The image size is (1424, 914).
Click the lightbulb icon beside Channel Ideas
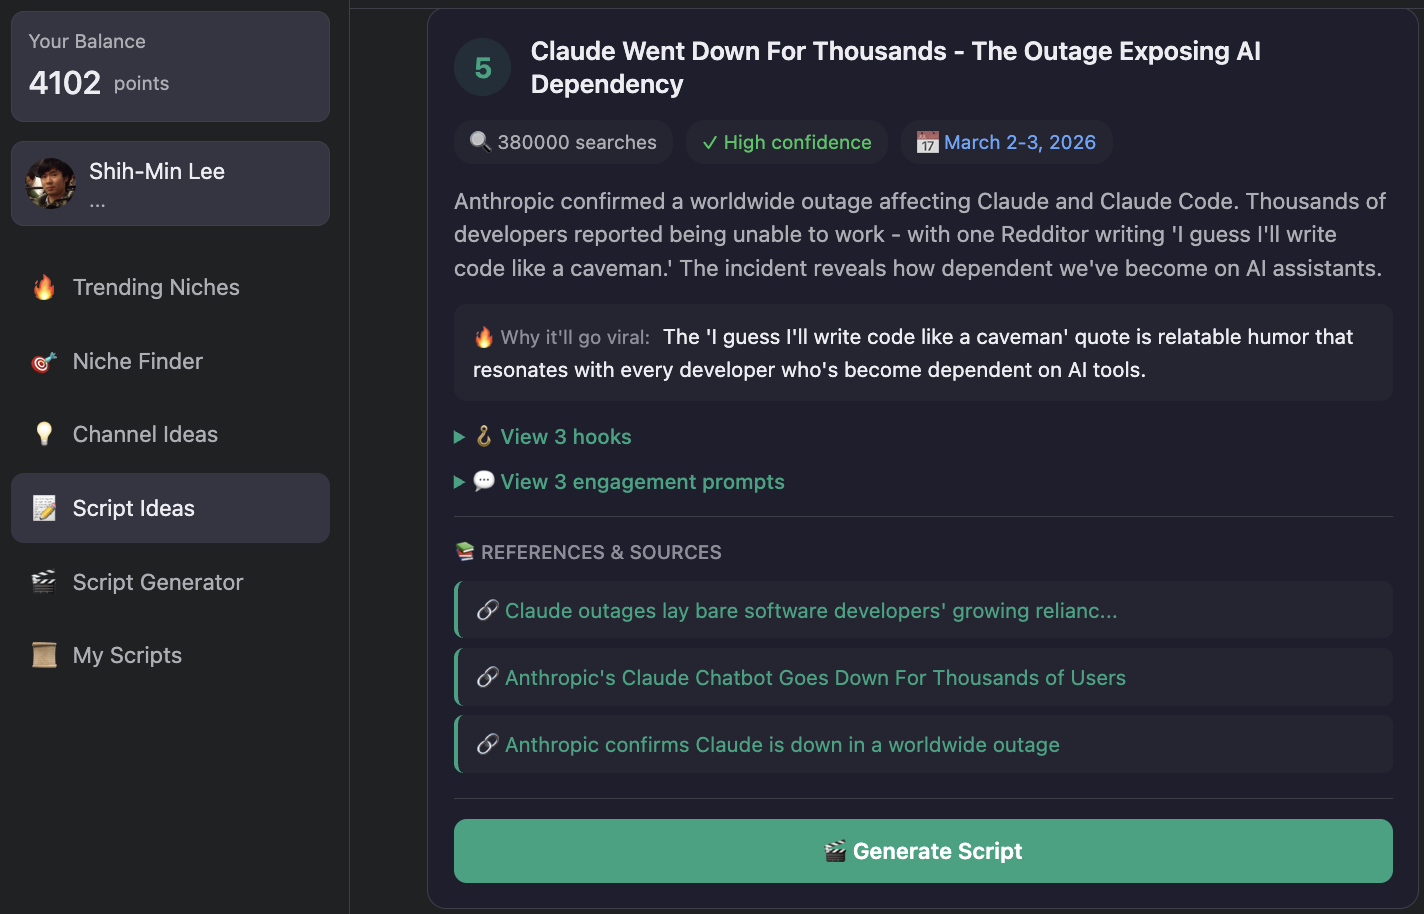(44, 434)
